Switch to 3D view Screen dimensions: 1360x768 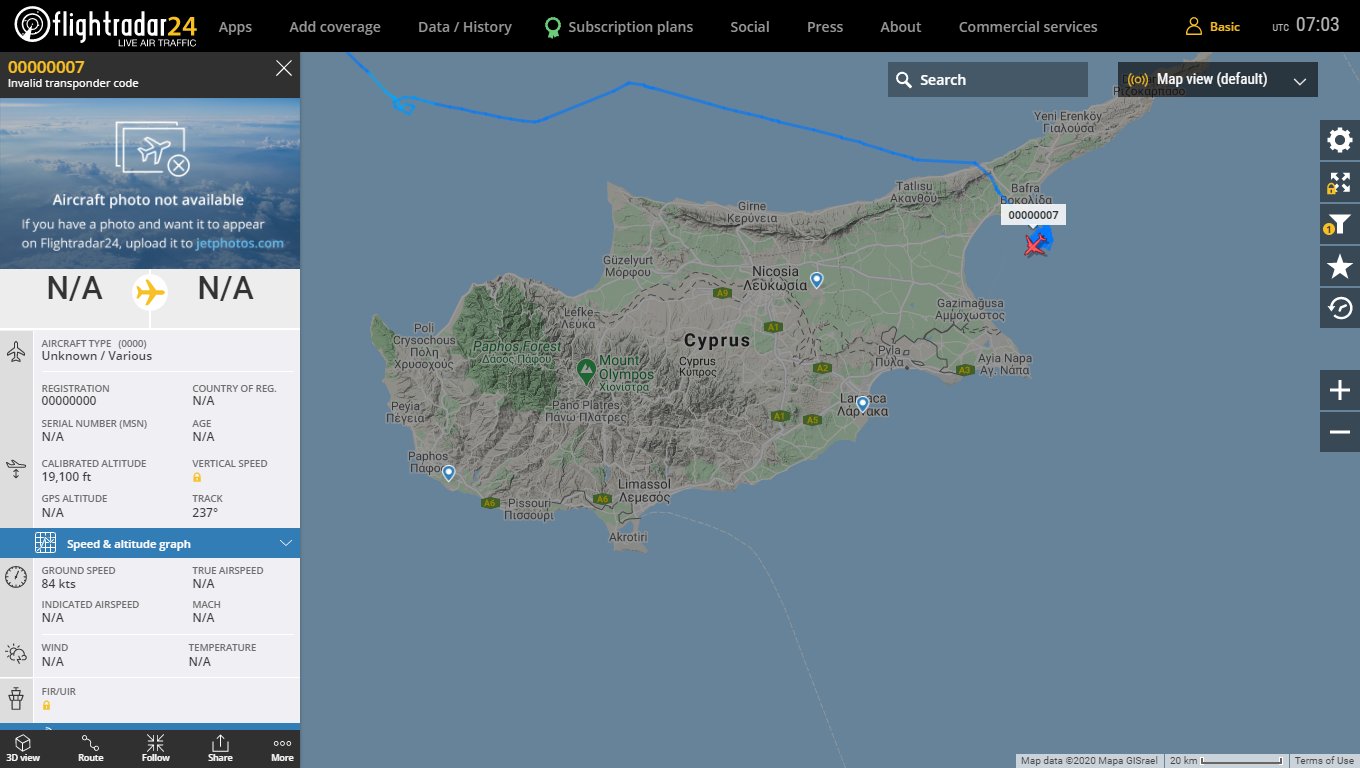click(22, 748)
